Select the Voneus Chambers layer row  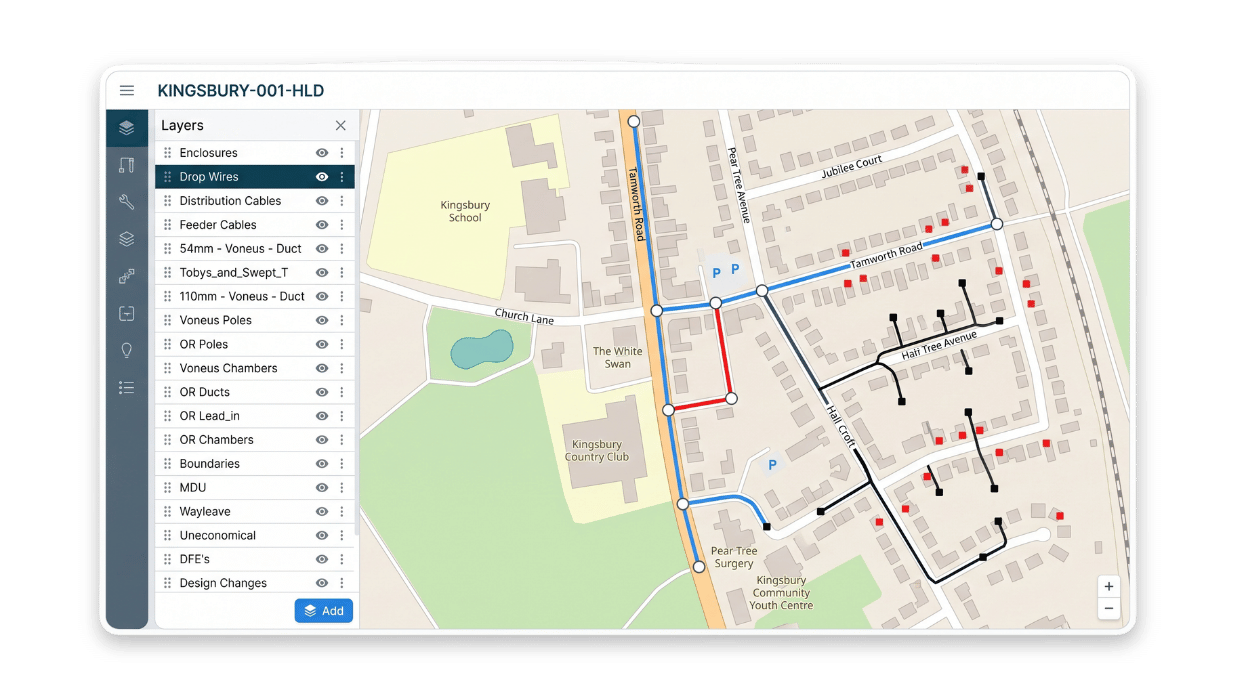click(x=255, y=368)
